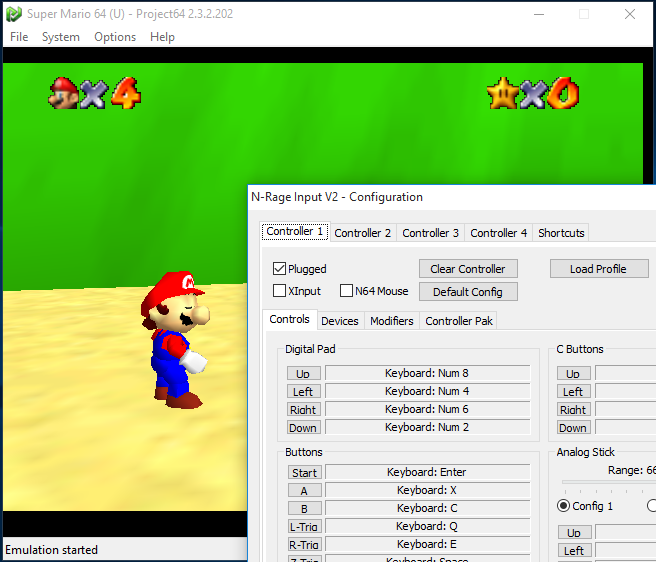Open the Shortcuts tab
Screen dimensions: 656x562
[x=561, y=233]
